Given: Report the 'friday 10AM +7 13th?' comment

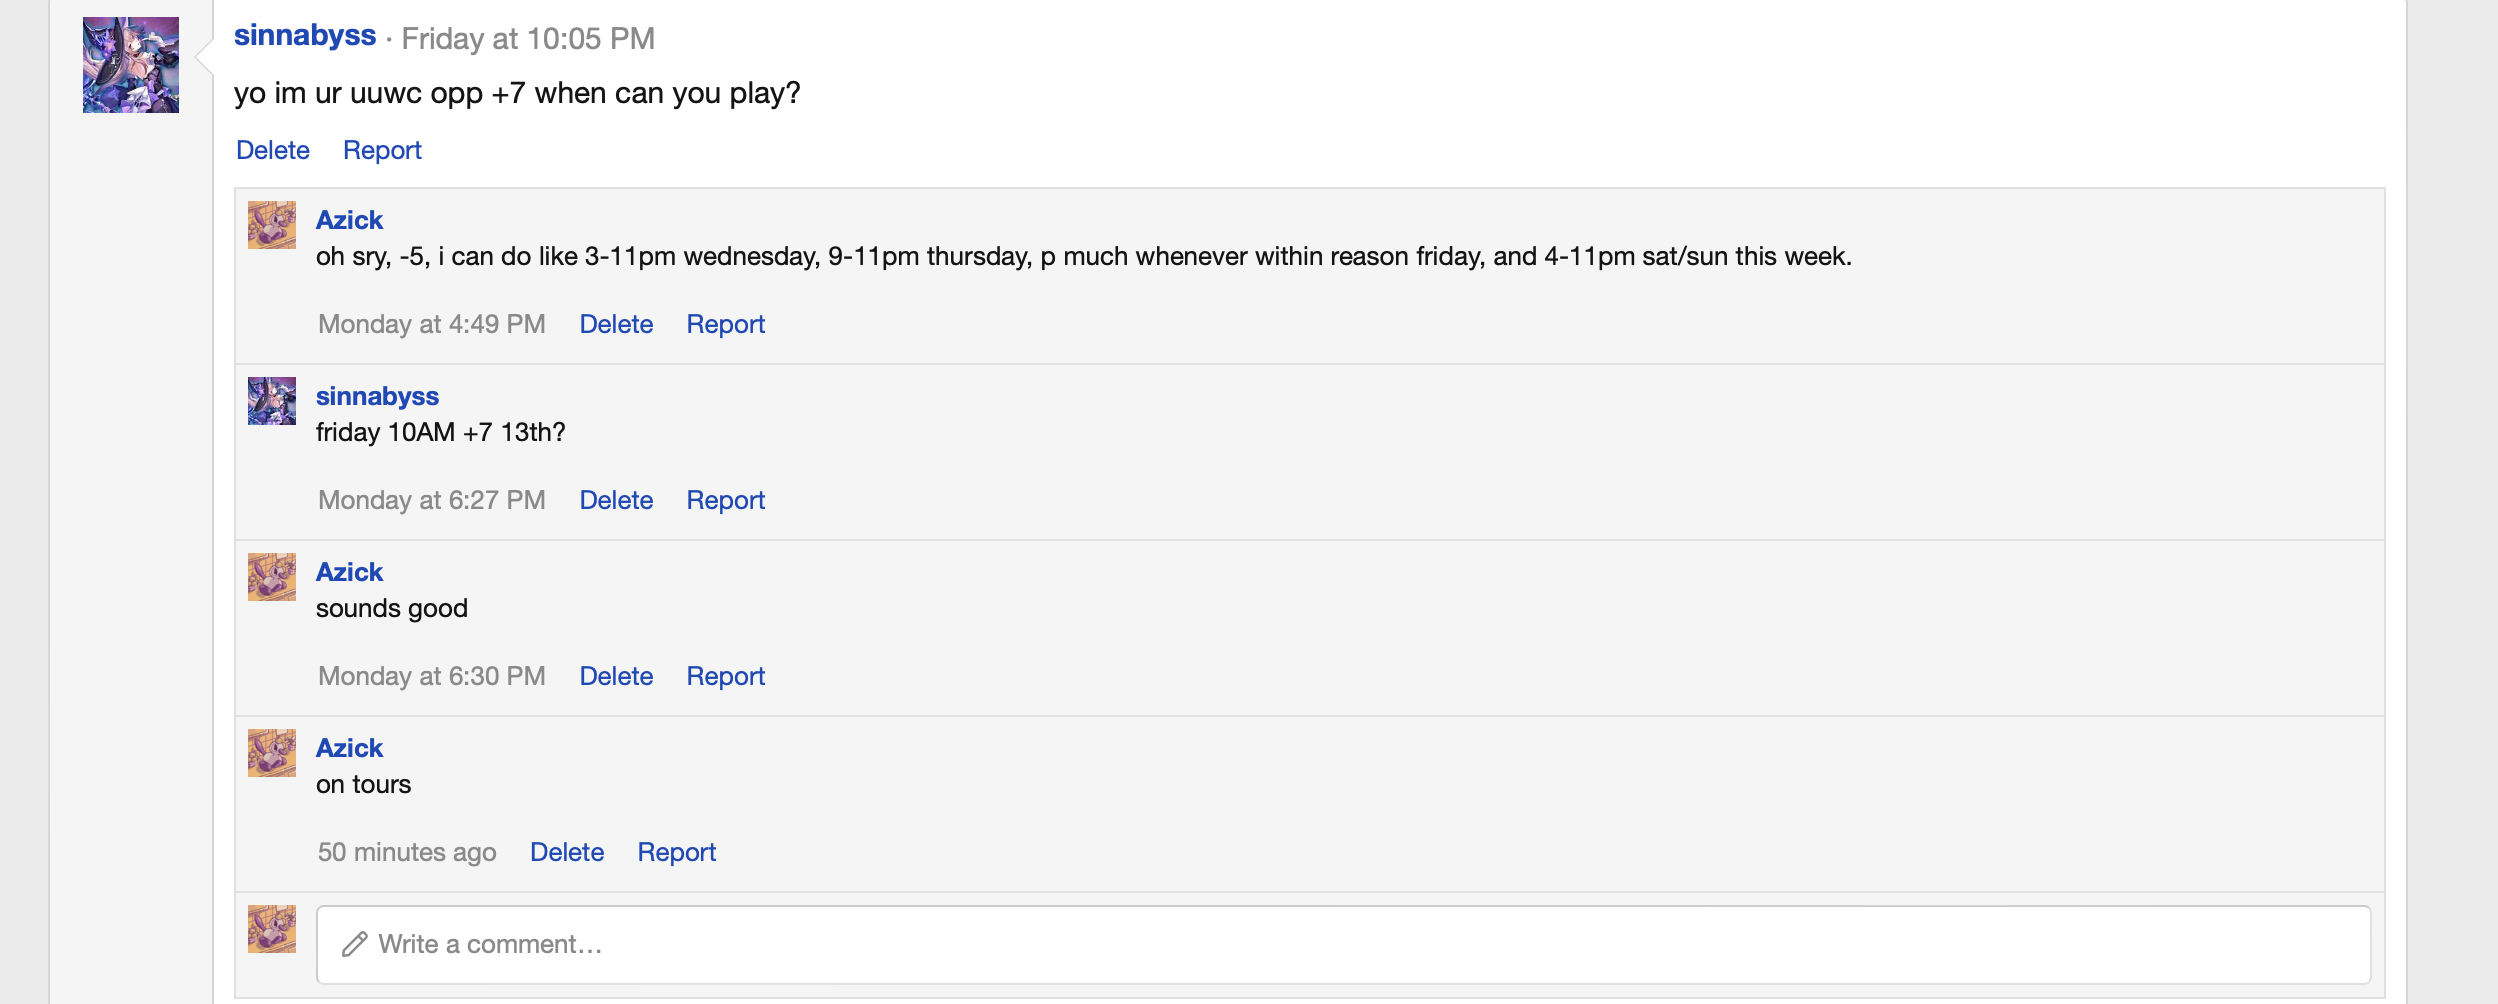Looking at the screenshot, I should 725,500.
